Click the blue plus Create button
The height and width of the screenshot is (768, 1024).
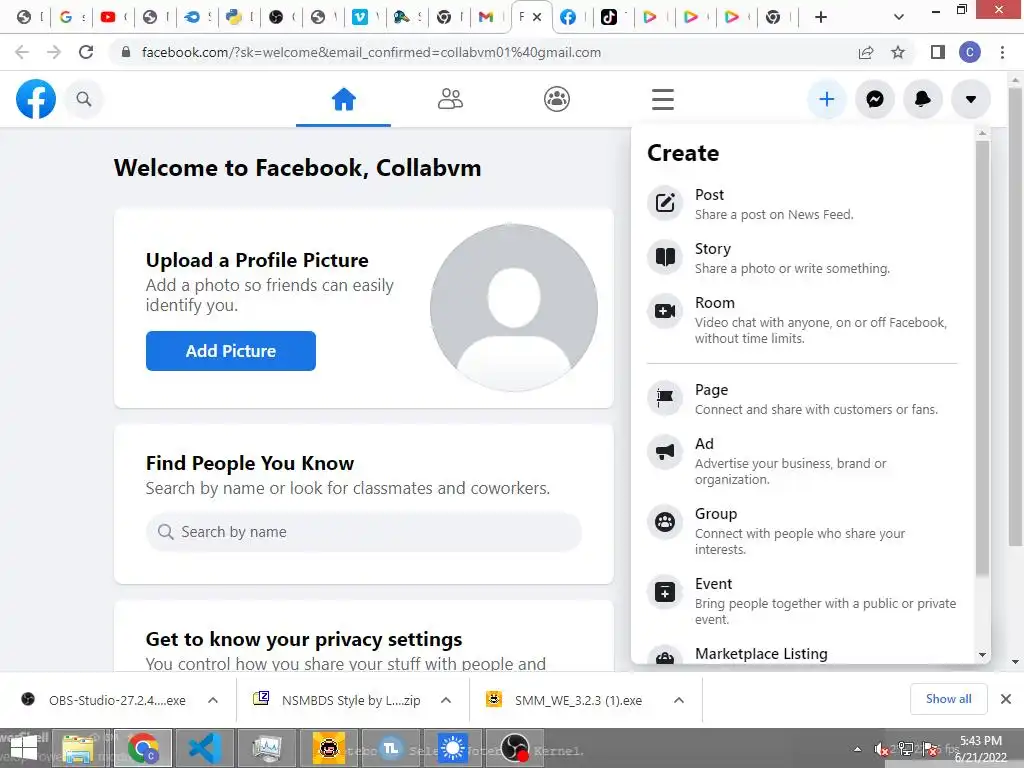click(827, 99)
